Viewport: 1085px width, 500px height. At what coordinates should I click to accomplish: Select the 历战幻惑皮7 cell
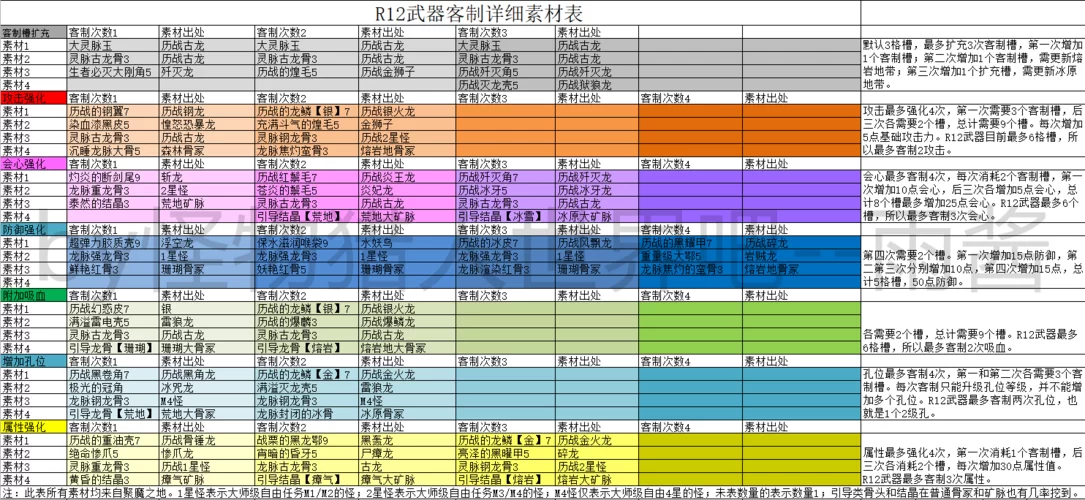(113, 308)
